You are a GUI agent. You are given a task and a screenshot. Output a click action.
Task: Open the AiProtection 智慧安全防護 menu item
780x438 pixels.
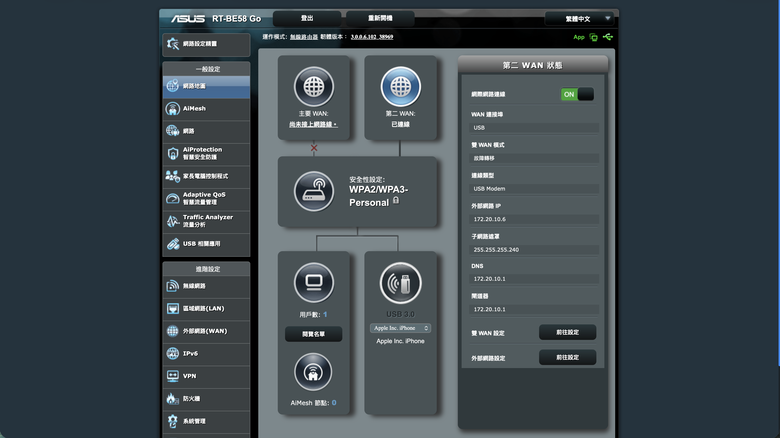[206, 153]
